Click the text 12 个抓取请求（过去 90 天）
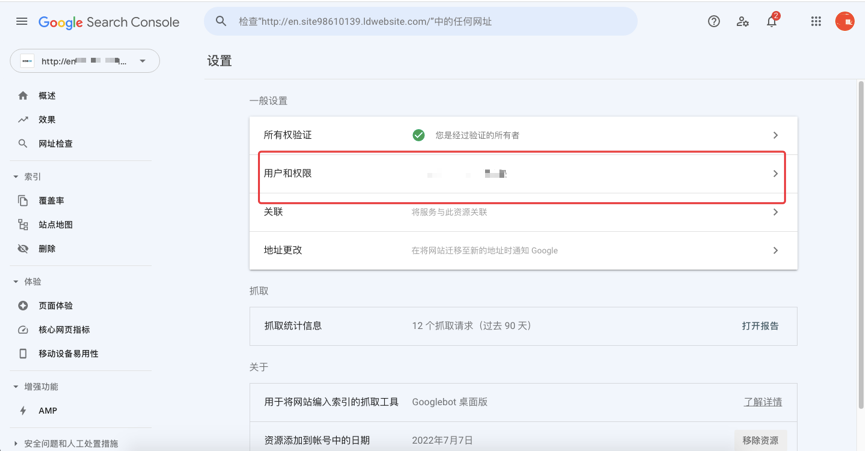This screenshot has height=451, width=865. pyautogui.click(x=472, y=326)
